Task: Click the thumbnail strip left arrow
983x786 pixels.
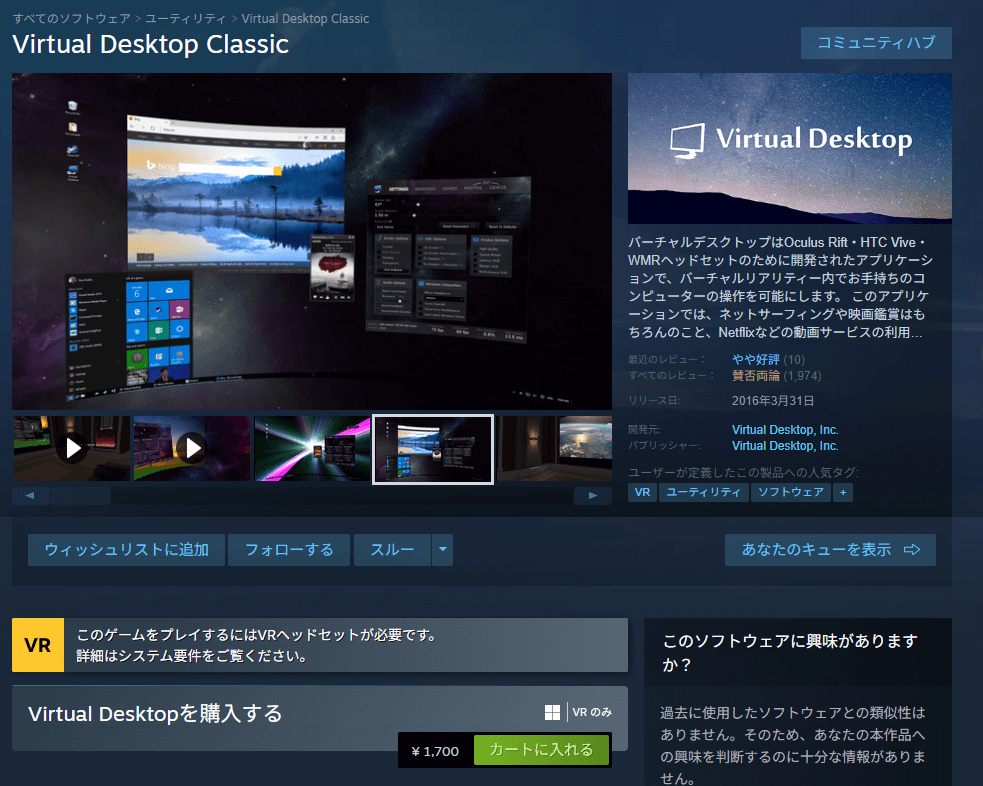Action: pos(29,495)
